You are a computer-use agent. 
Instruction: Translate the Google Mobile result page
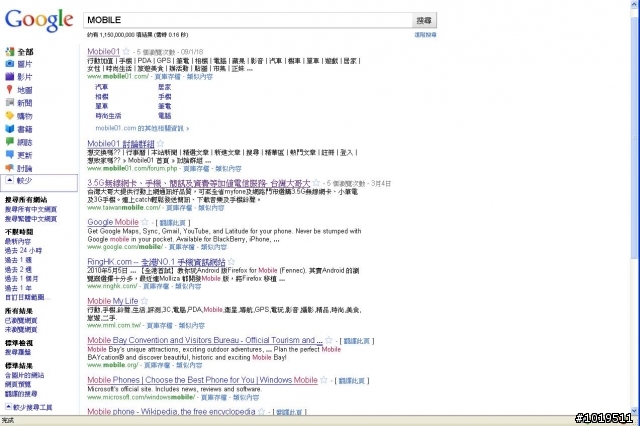[x=173, y=223]
